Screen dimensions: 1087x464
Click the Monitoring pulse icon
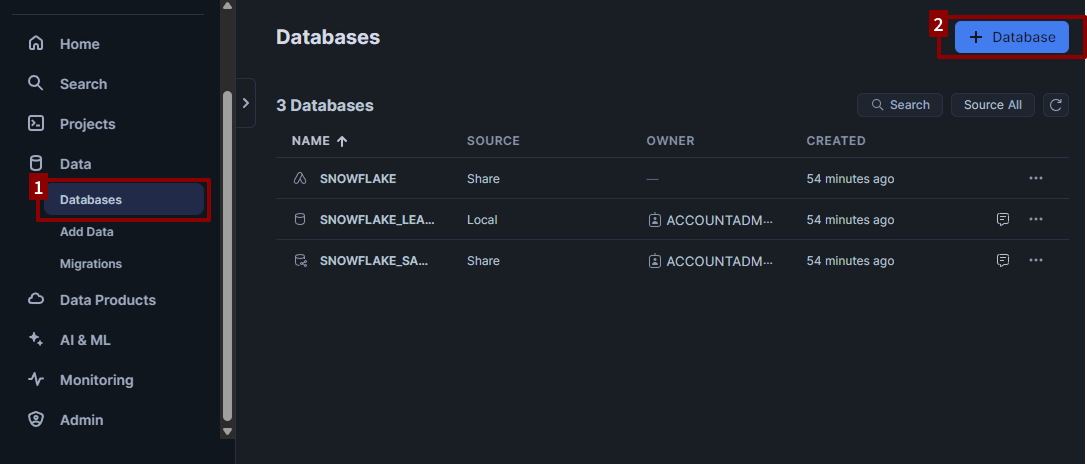coord(35,379)
